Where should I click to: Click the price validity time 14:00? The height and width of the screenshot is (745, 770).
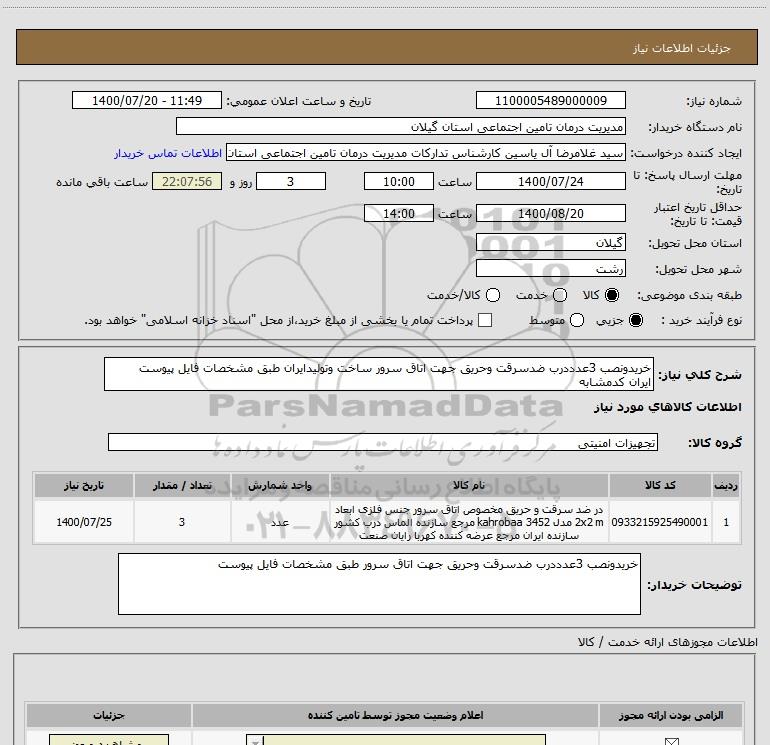pyautogui.click(x=399, y=213)
